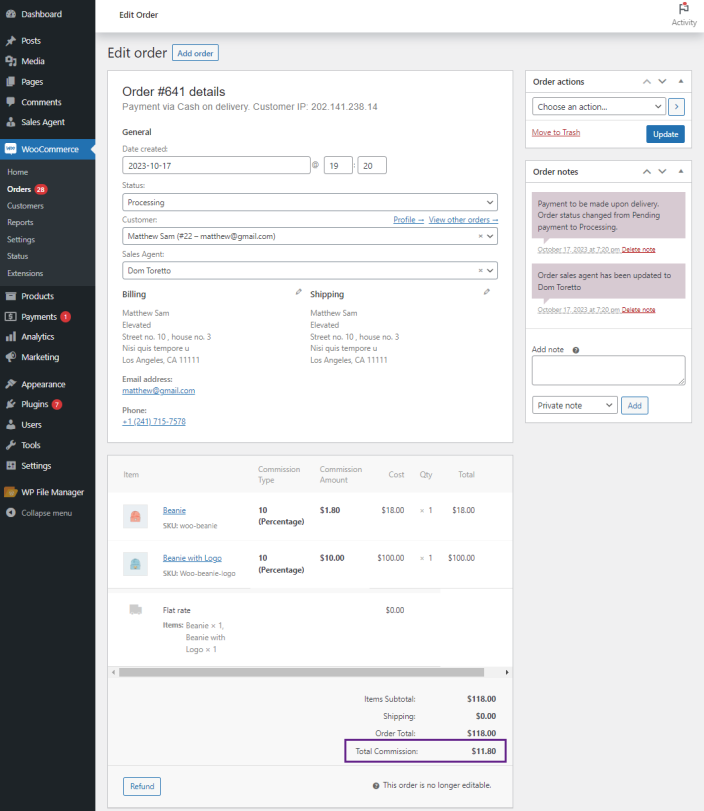Open the Status dropdown
This screenshot has width=704, height=811.
310,202
